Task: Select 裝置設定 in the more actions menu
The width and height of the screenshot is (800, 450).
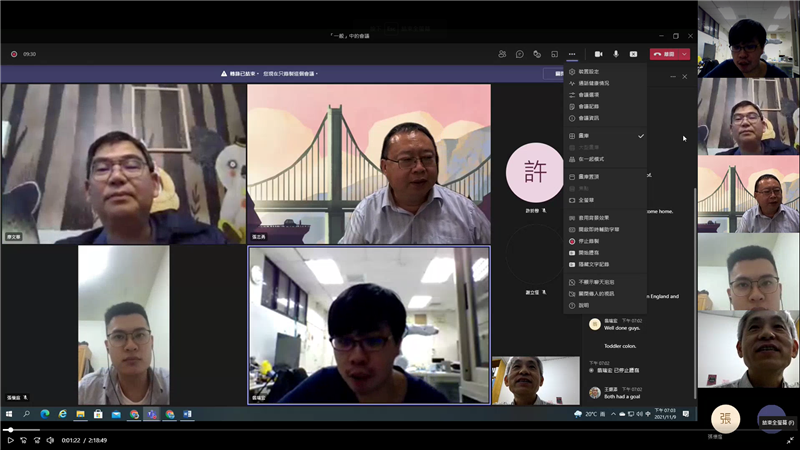Action: coord(588,72)
